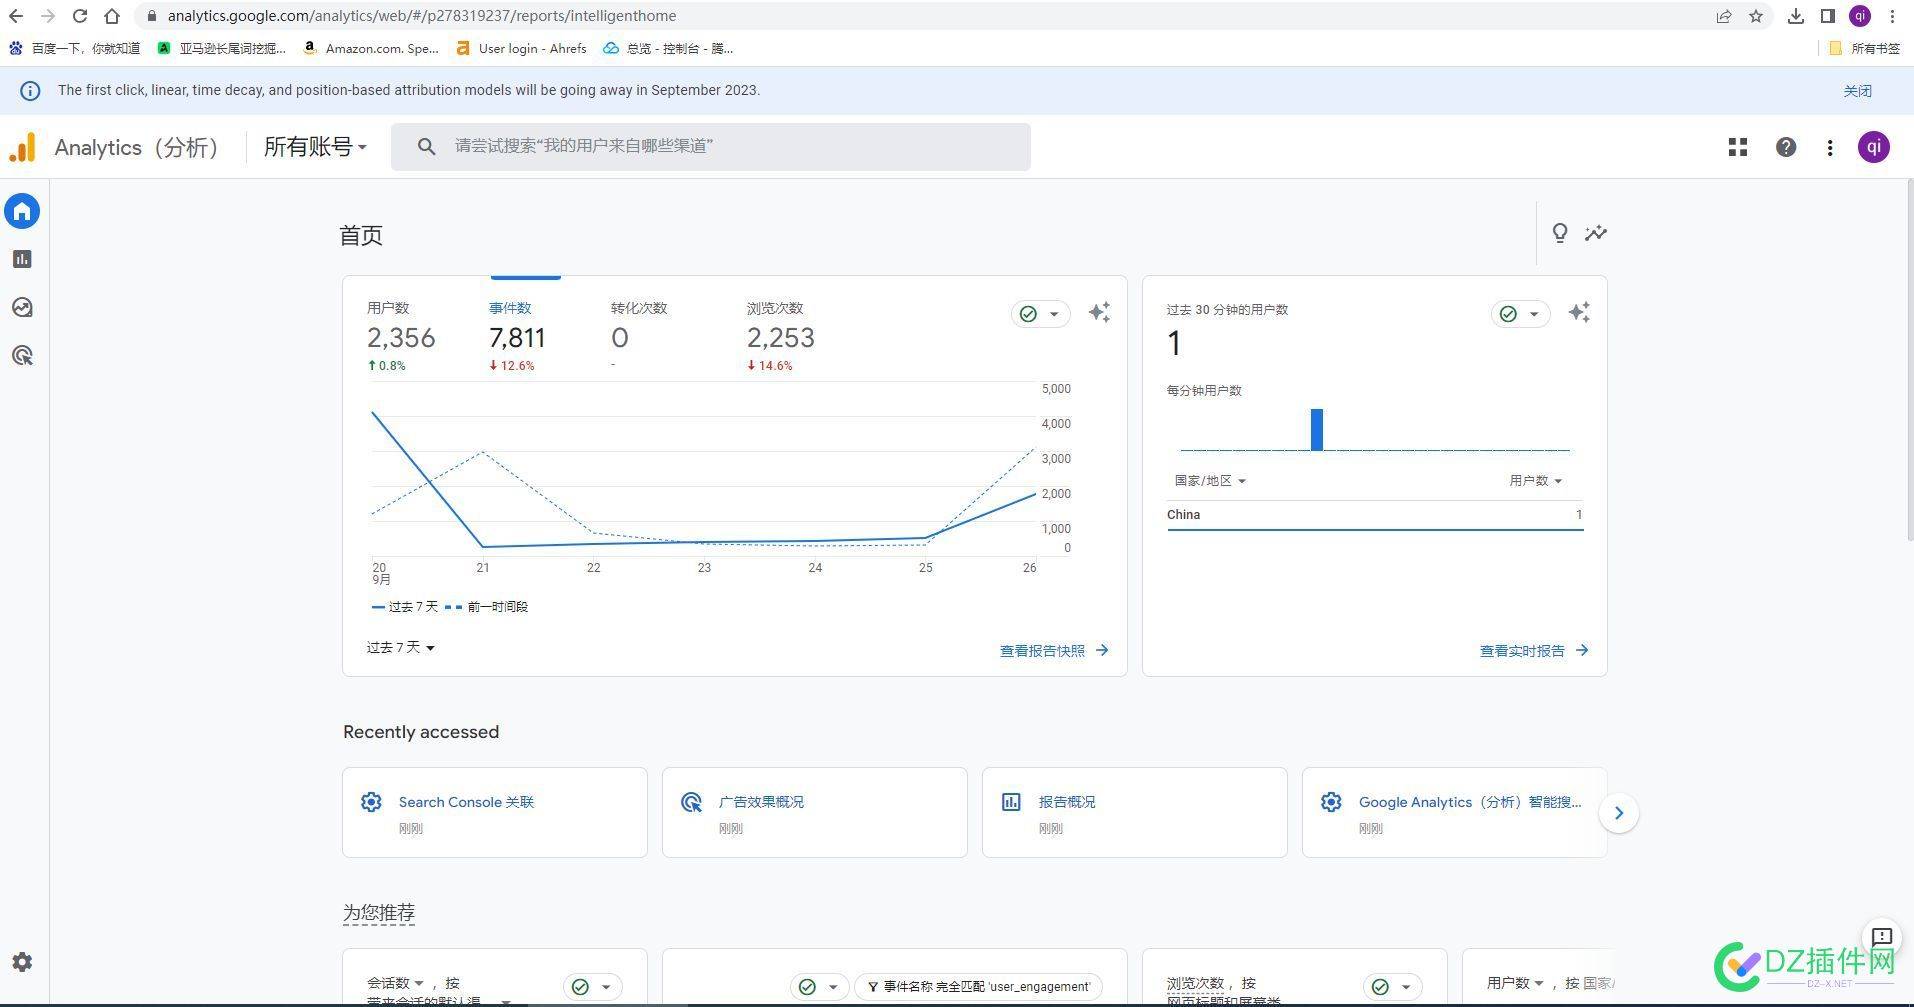The width and height of the screenshot is (1914, 1007).
Task: Open the 所有账号 account selector dropdown
Action: pos(315,147)
